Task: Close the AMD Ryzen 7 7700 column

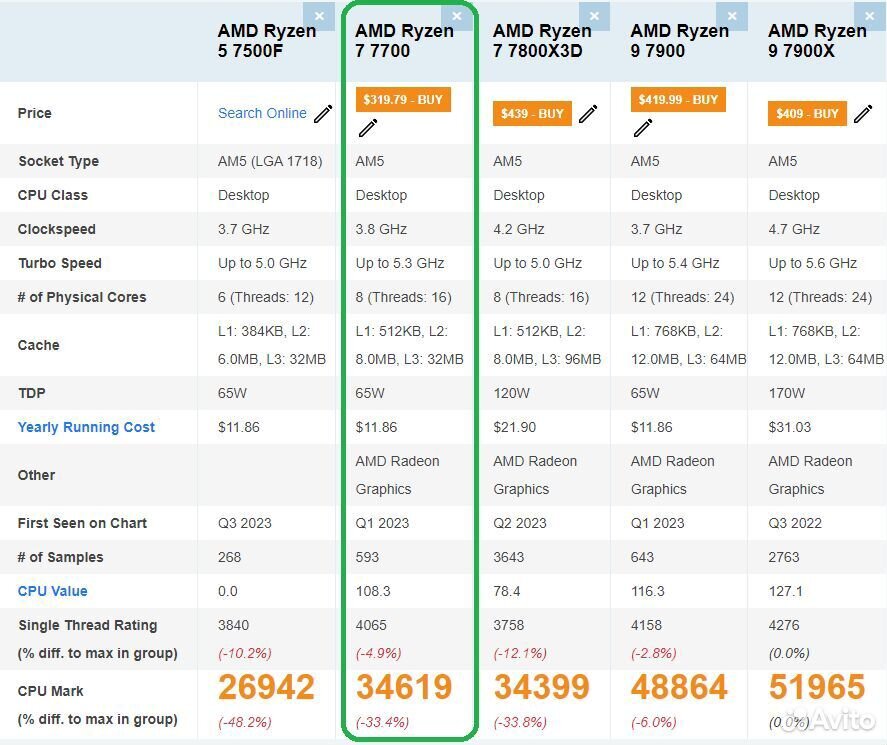Action: click(x=457, y=17)
